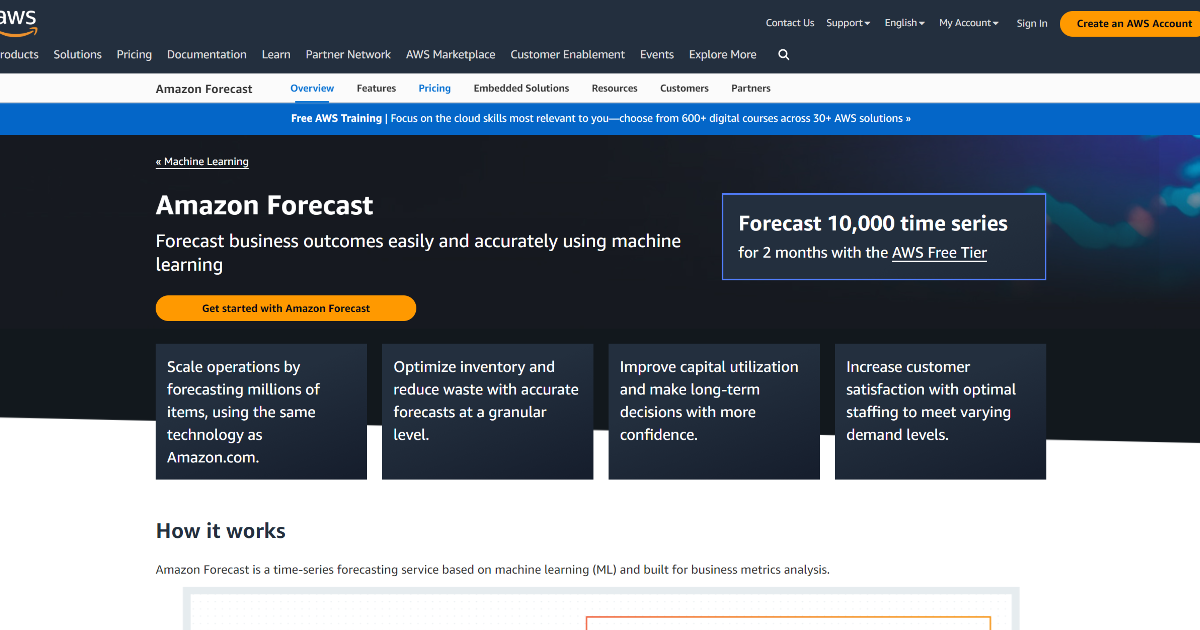Open the Overview tab
Screen dimensions: 1200x630
311,88
